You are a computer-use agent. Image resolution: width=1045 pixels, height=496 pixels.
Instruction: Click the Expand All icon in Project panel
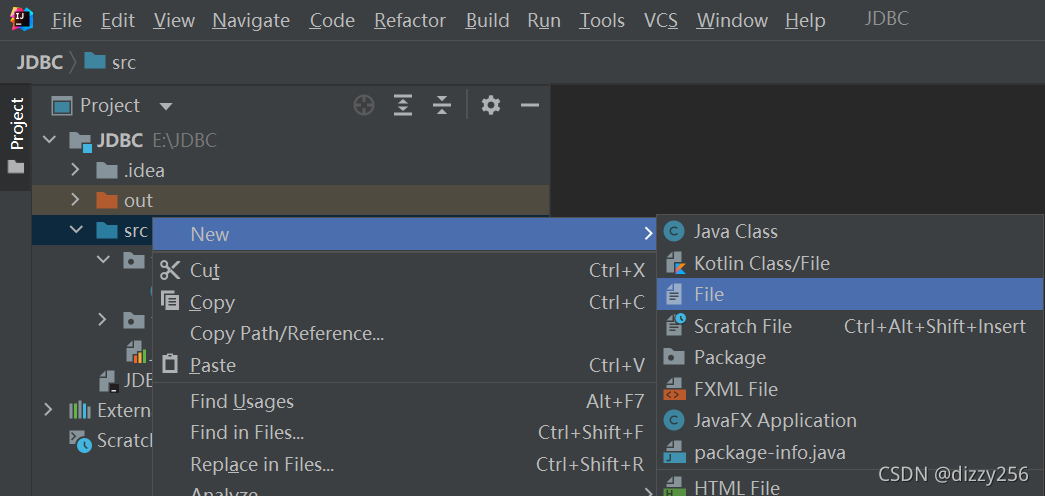tap(403, 105)
